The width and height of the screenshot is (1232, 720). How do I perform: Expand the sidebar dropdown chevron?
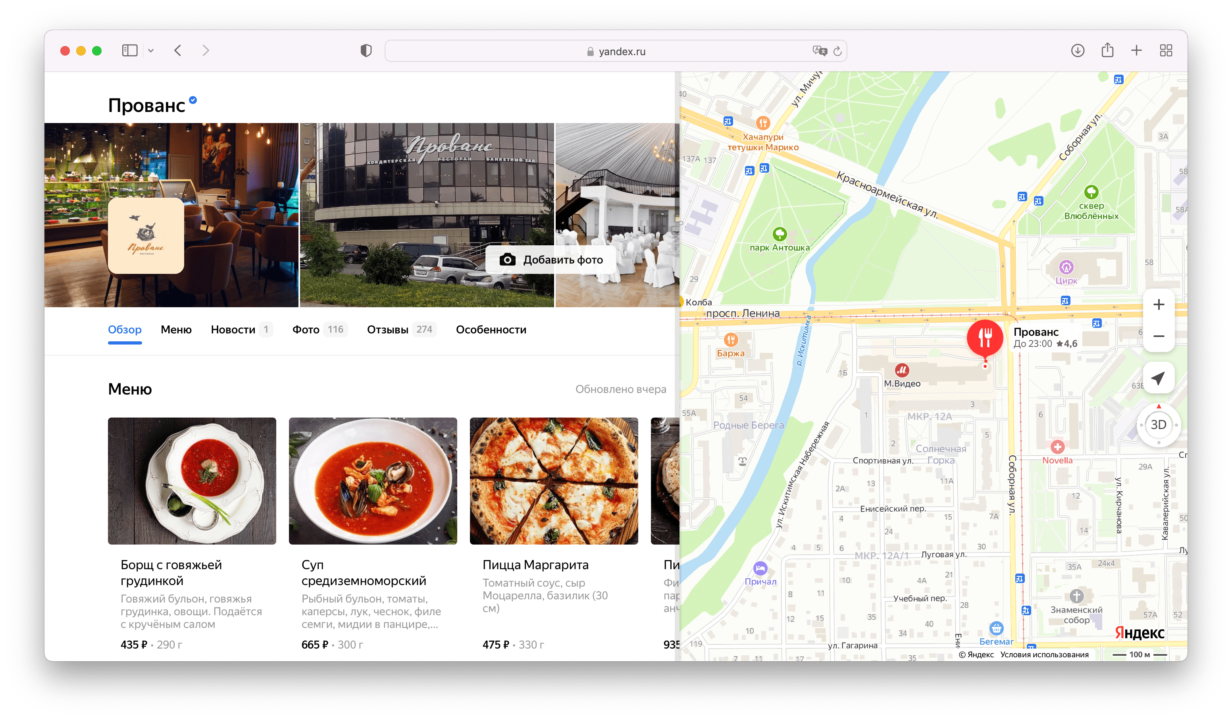(151, 50)
